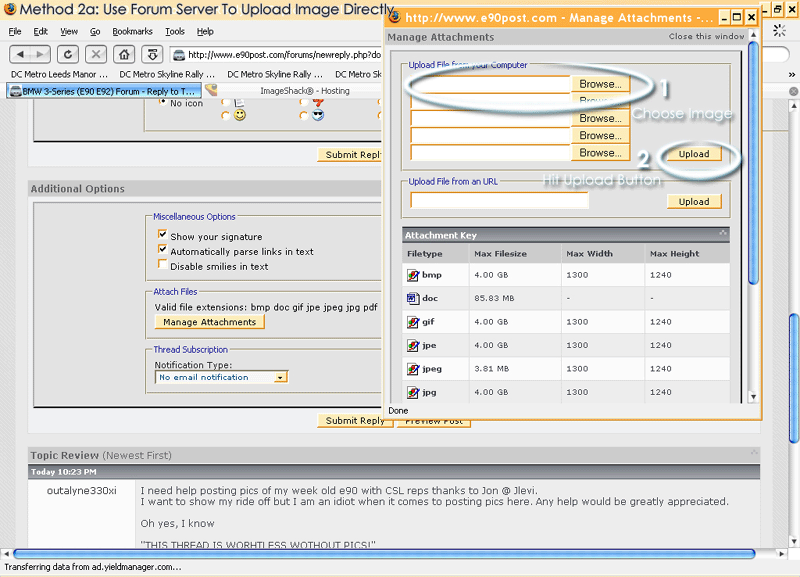
Task: Close the current tab with the tab bar X
Action: [x=793, y=91]
